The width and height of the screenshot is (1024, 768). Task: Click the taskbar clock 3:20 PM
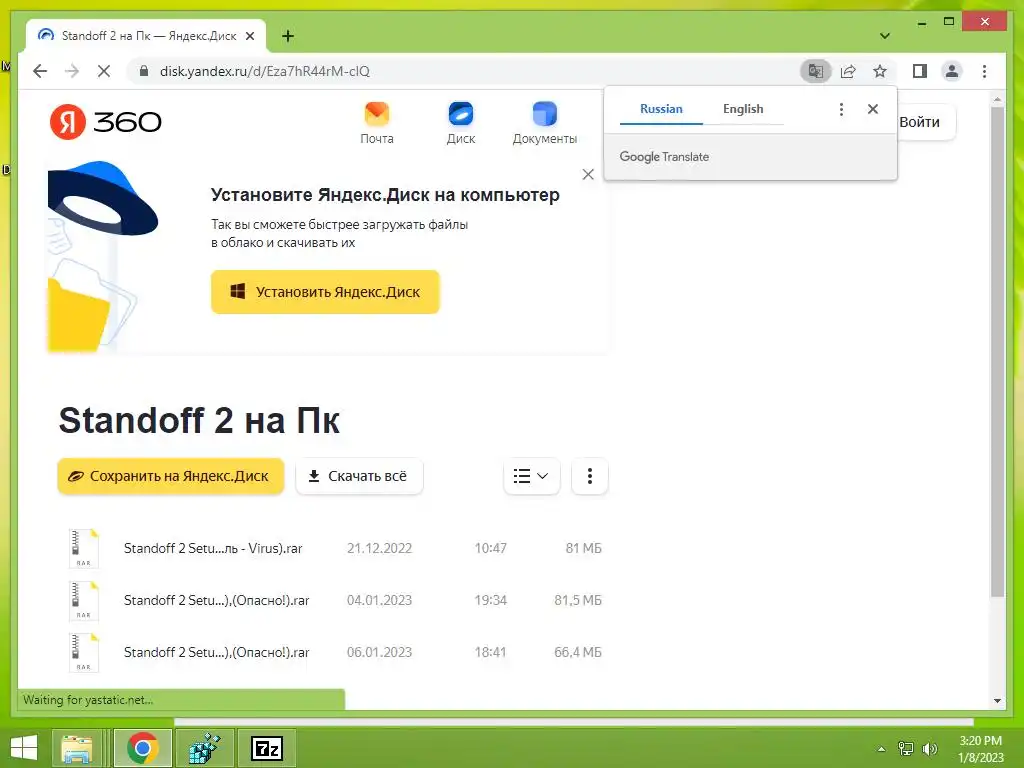980,749
